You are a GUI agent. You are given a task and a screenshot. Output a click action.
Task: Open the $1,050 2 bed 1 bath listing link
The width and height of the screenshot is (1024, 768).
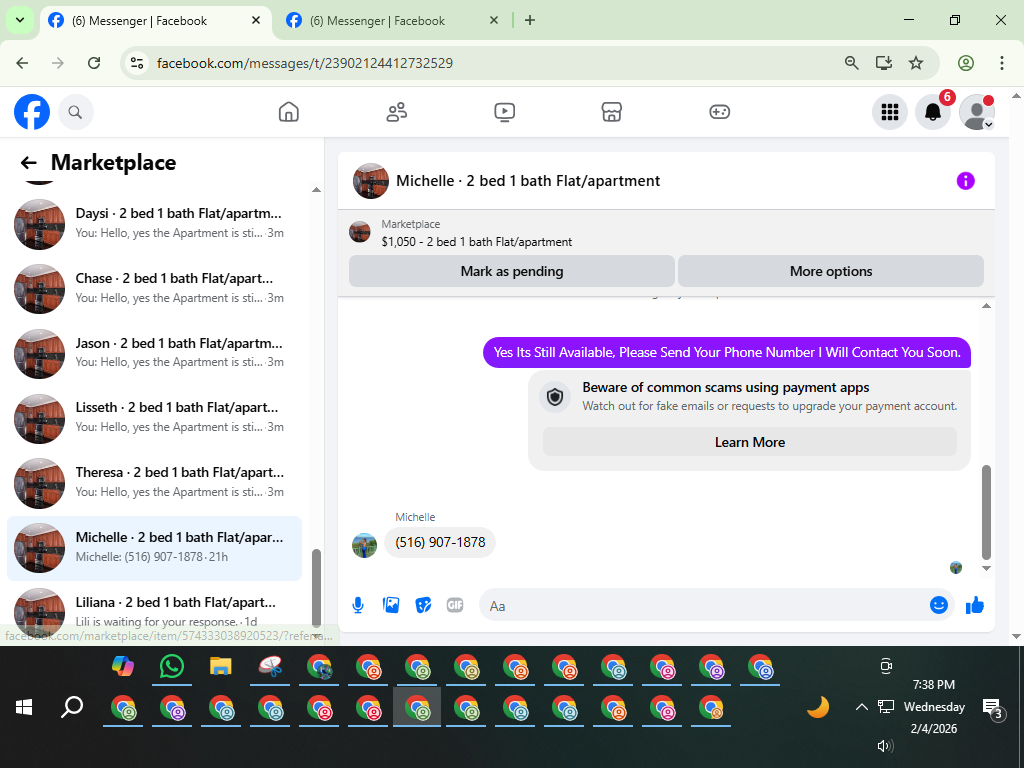477,242
